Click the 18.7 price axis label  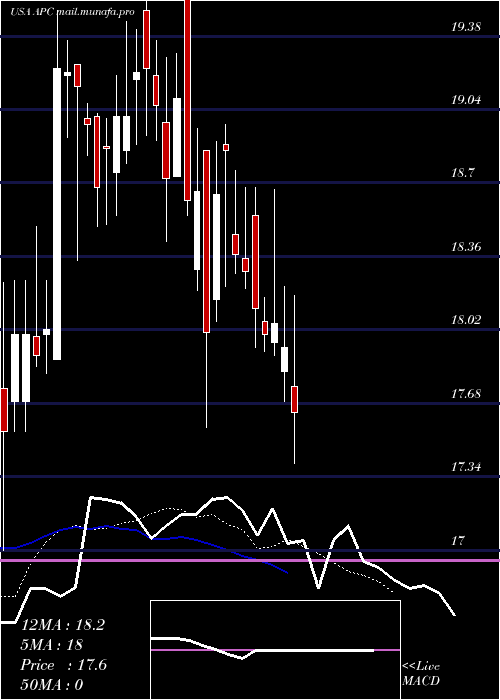pos(463,173)
